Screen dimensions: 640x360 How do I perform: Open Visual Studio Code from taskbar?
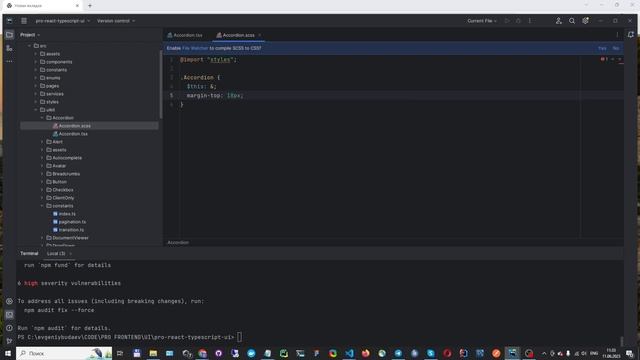click(349, 353)
